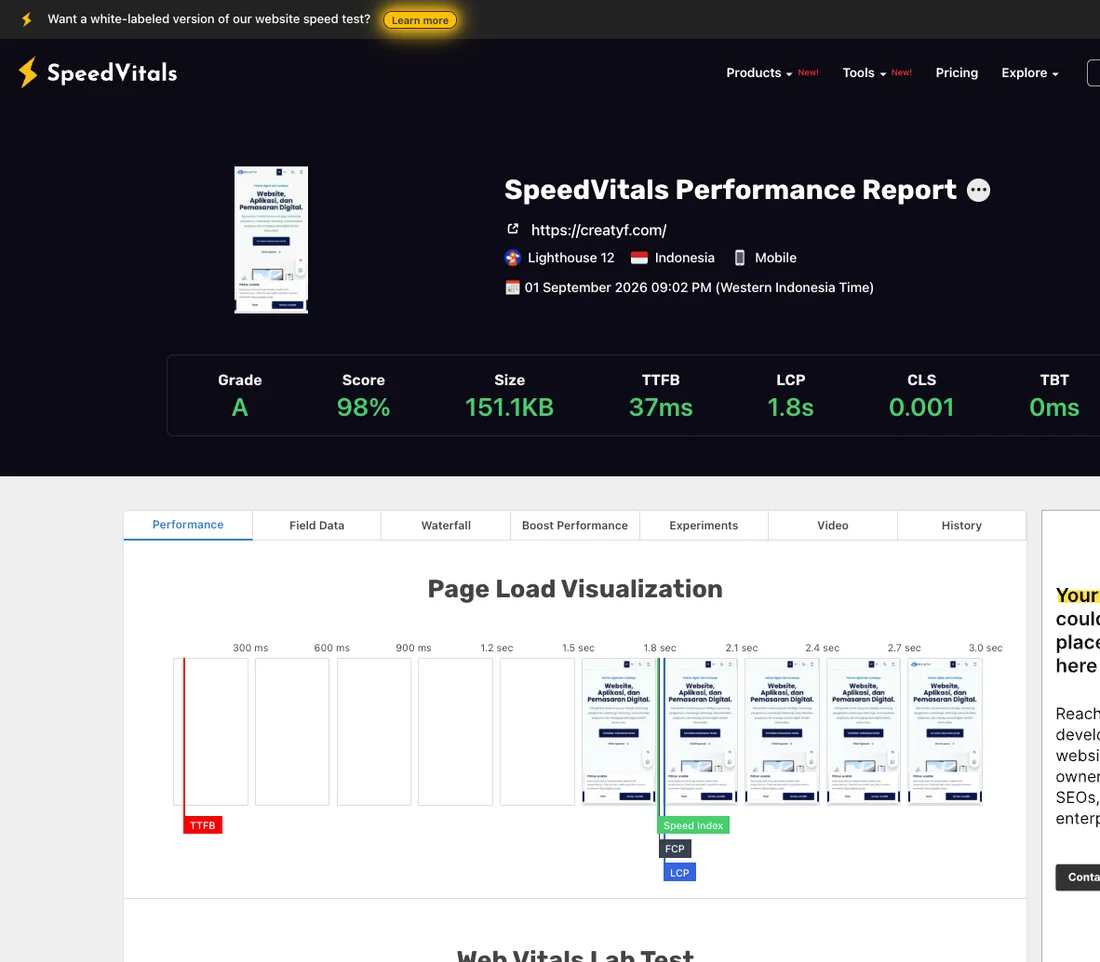The height and width of the screenshot is (962, 1100).
Task: Click the calendar icon beside the date
Action: click(513, 287)
